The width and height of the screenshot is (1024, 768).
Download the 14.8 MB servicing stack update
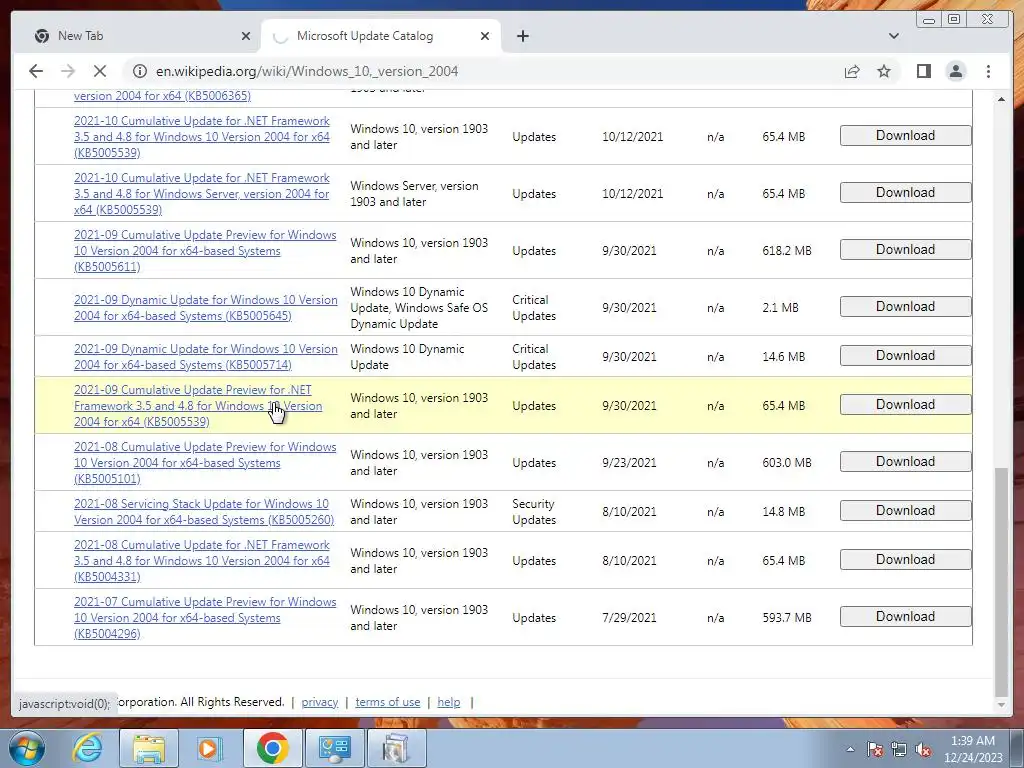[x=905, y=510]
